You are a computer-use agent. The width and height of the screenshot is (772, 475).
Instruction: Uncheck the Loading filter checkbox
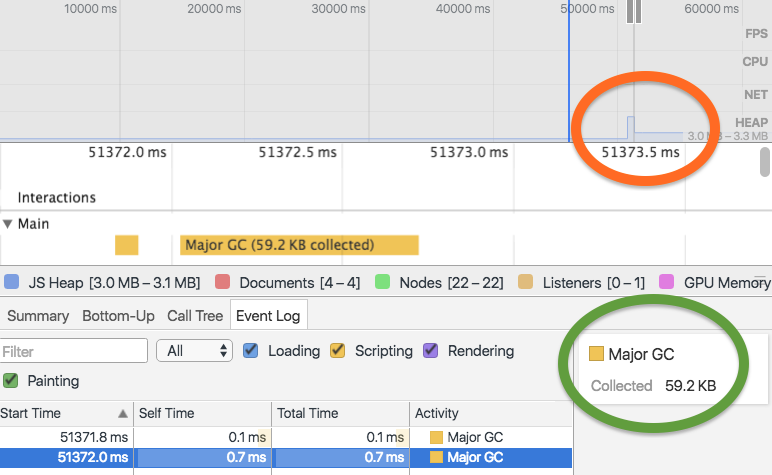[x=251, y=351]
